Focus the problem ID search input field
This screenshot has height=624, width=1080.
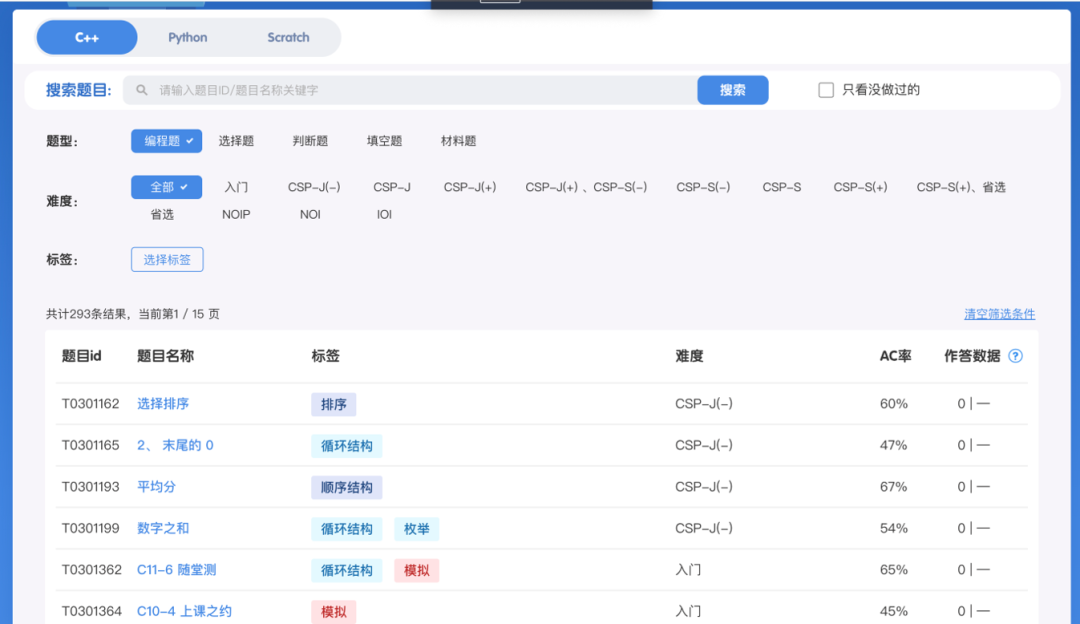[x=410, y=90]
